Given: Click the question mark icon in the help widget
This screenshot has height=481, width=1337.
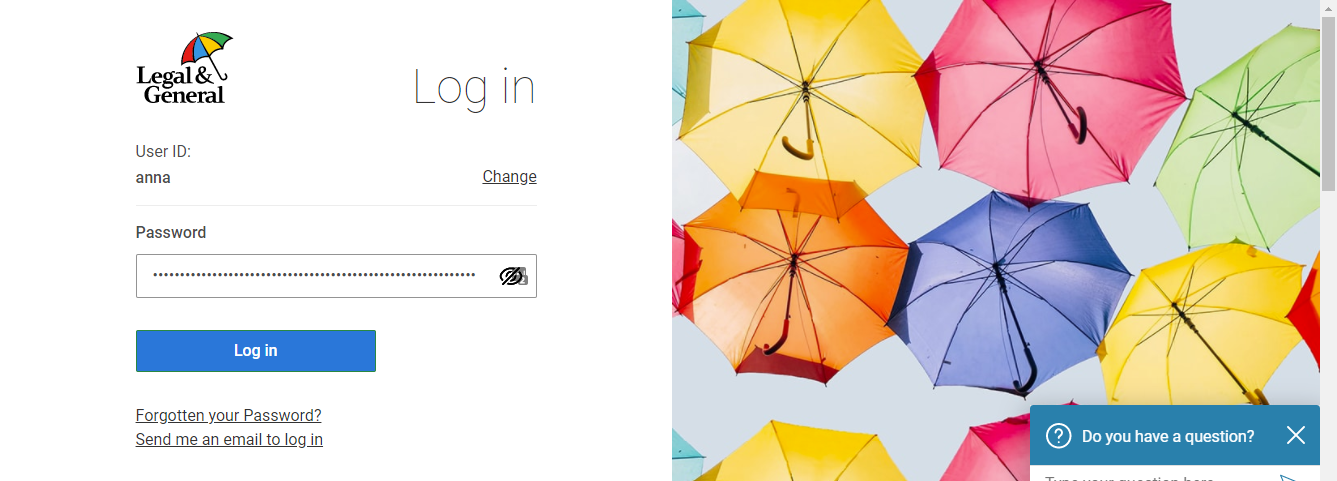Looking at the screenshot, I should tap(1058, 436).
